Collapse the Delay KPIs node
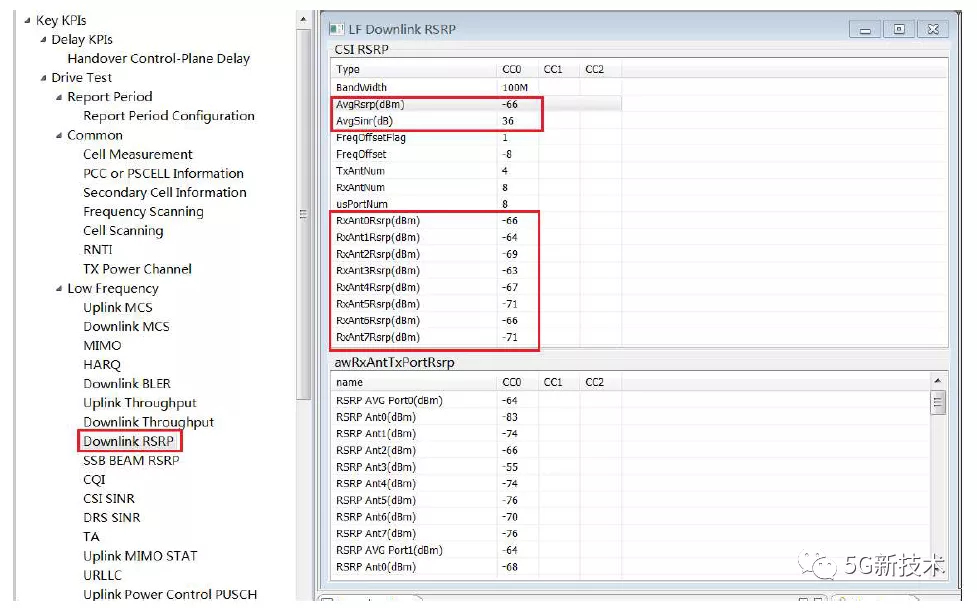The image size is (977, 608). 43,40
